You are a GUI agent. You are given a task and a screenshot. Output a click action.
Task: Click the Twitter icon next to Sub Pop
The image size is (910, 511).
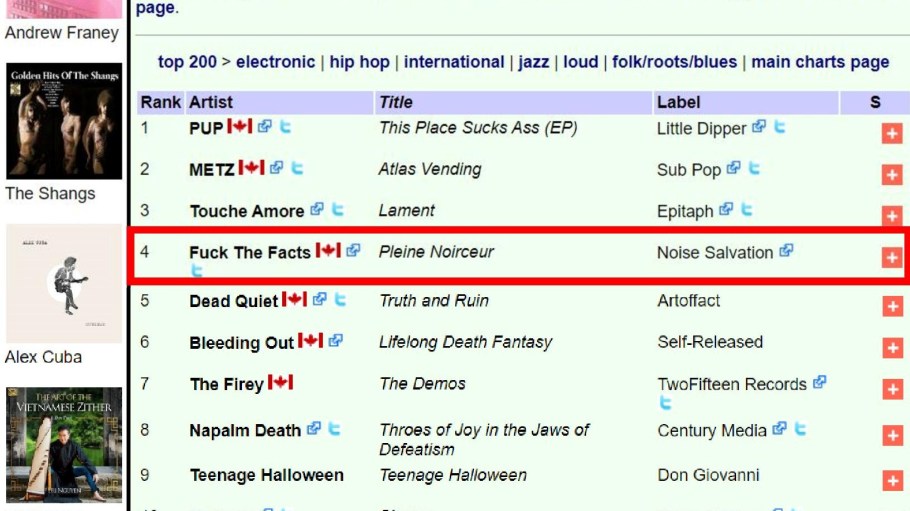pos(754,169)
